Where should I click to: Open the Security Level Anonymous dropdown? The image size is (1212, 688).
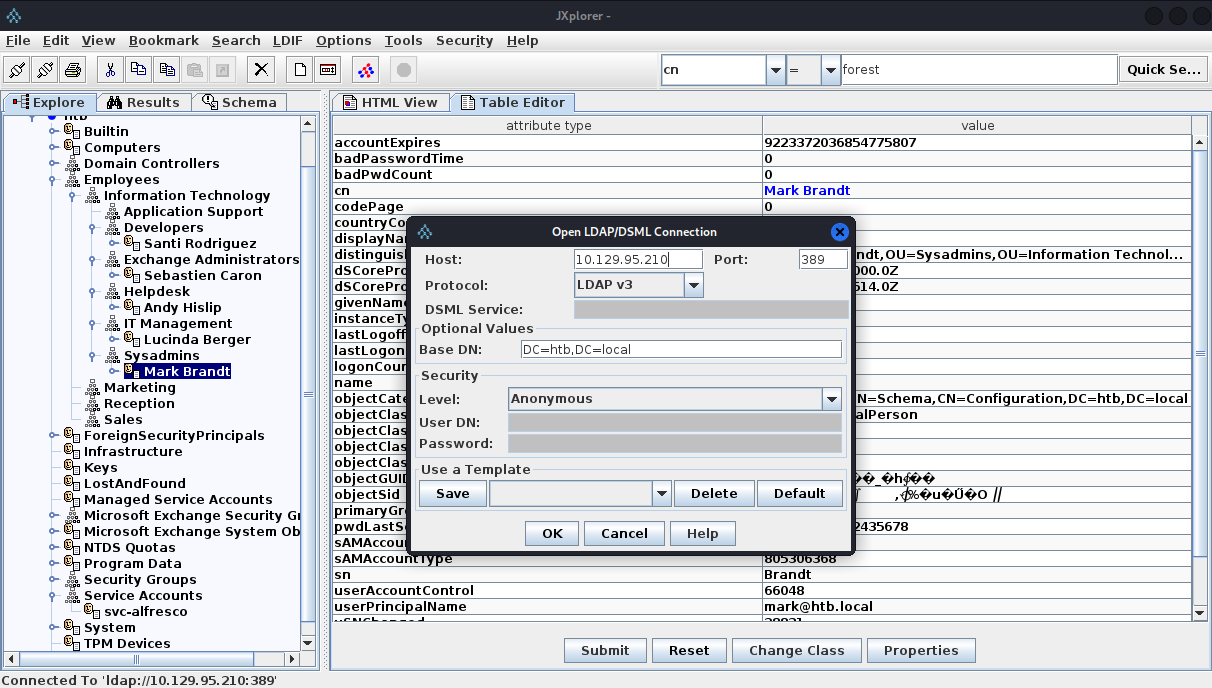tap(832, 399)
